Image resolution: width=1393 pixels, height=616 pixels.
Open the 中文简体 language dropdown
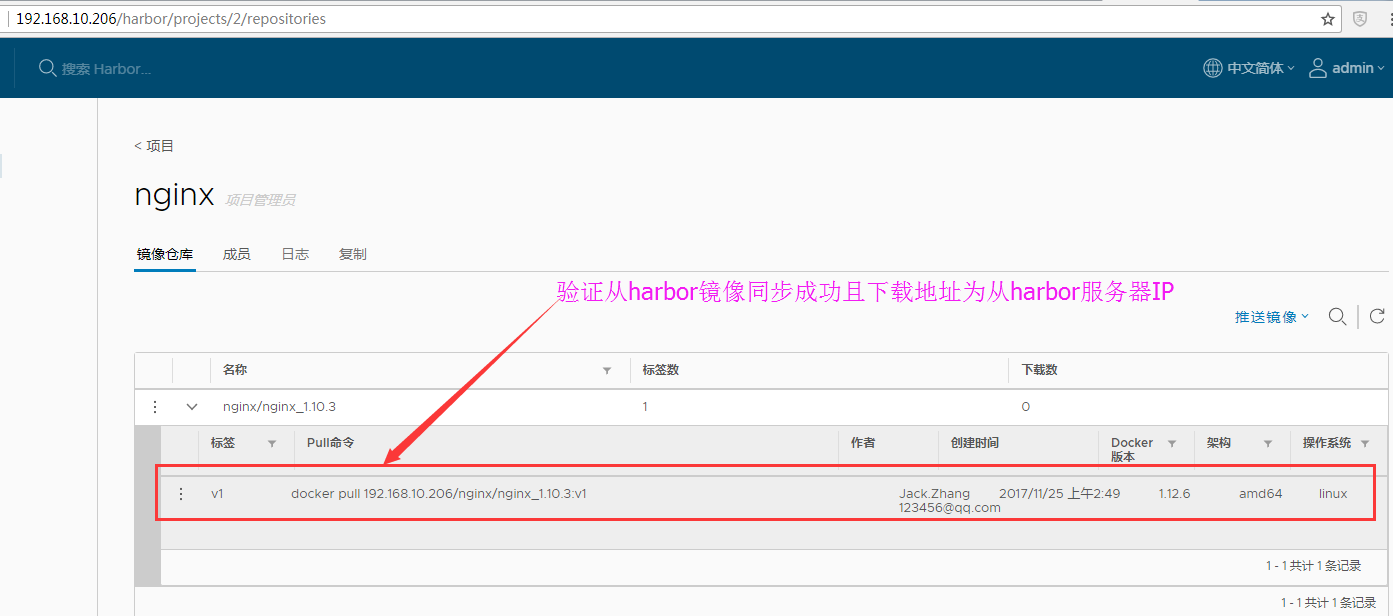1261,68
